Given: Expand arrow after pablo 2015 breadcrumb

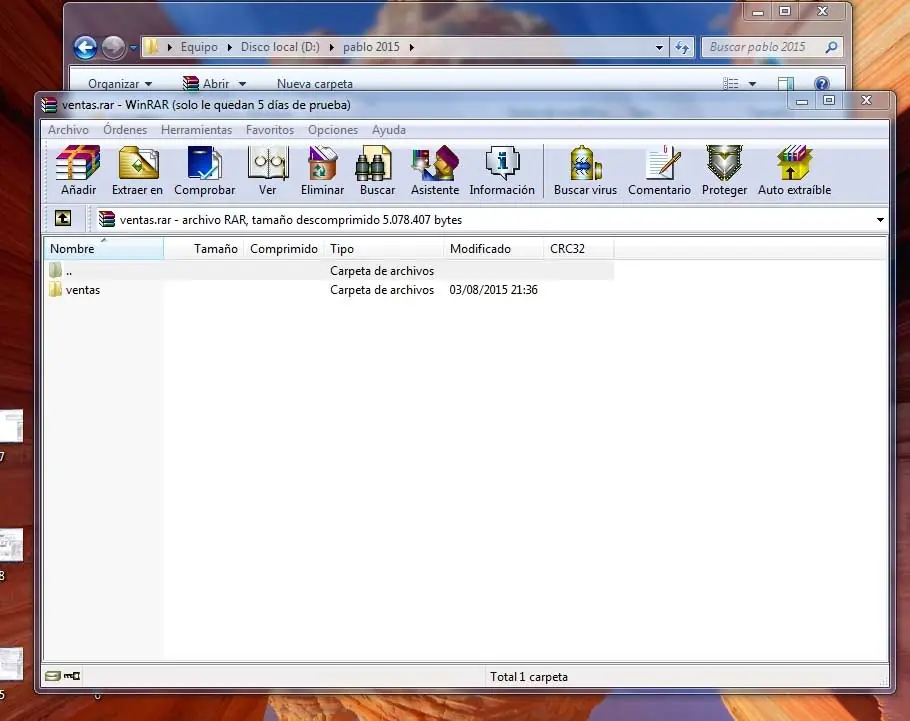Looking at the screenshot, I should point(411,47).
